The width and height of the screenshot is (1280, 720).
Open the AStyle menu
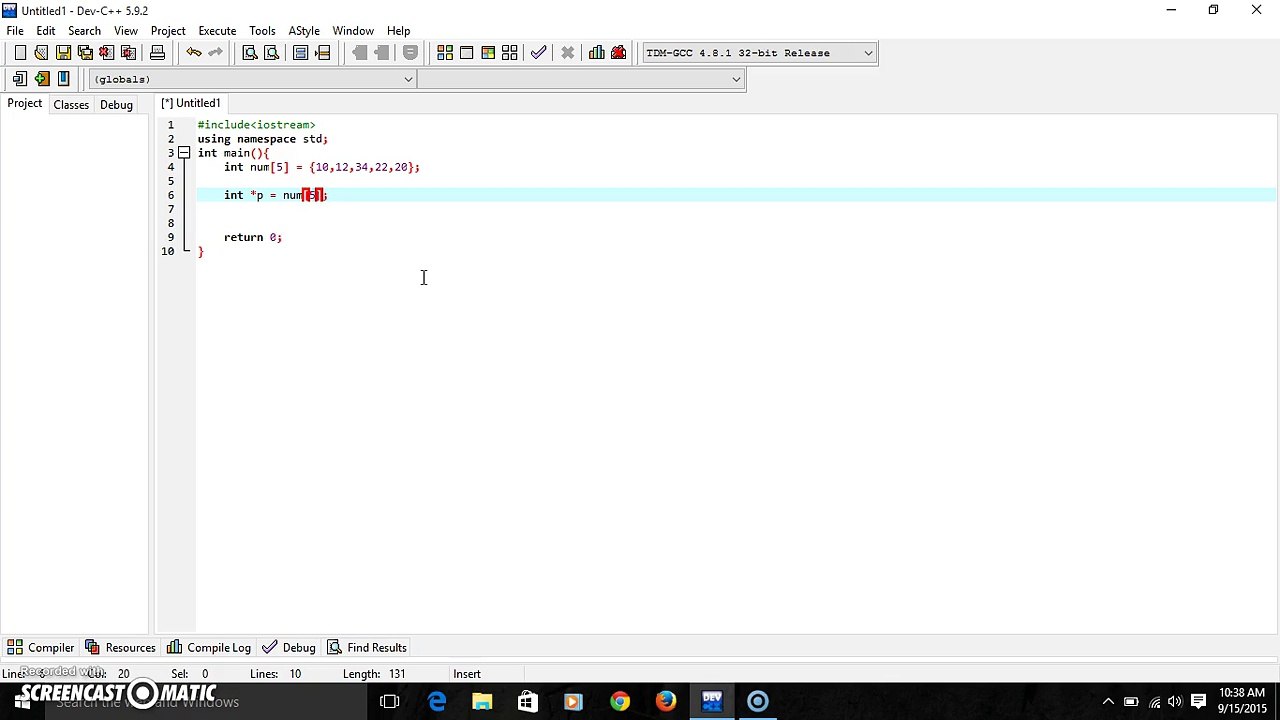[x=304, y=31]
